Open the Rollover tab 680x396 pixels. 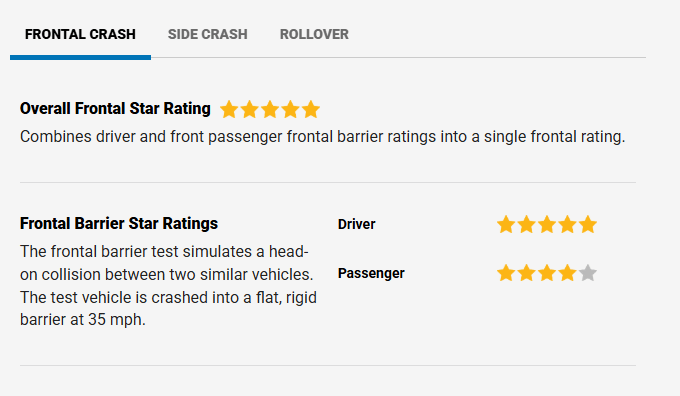[314, 34]
